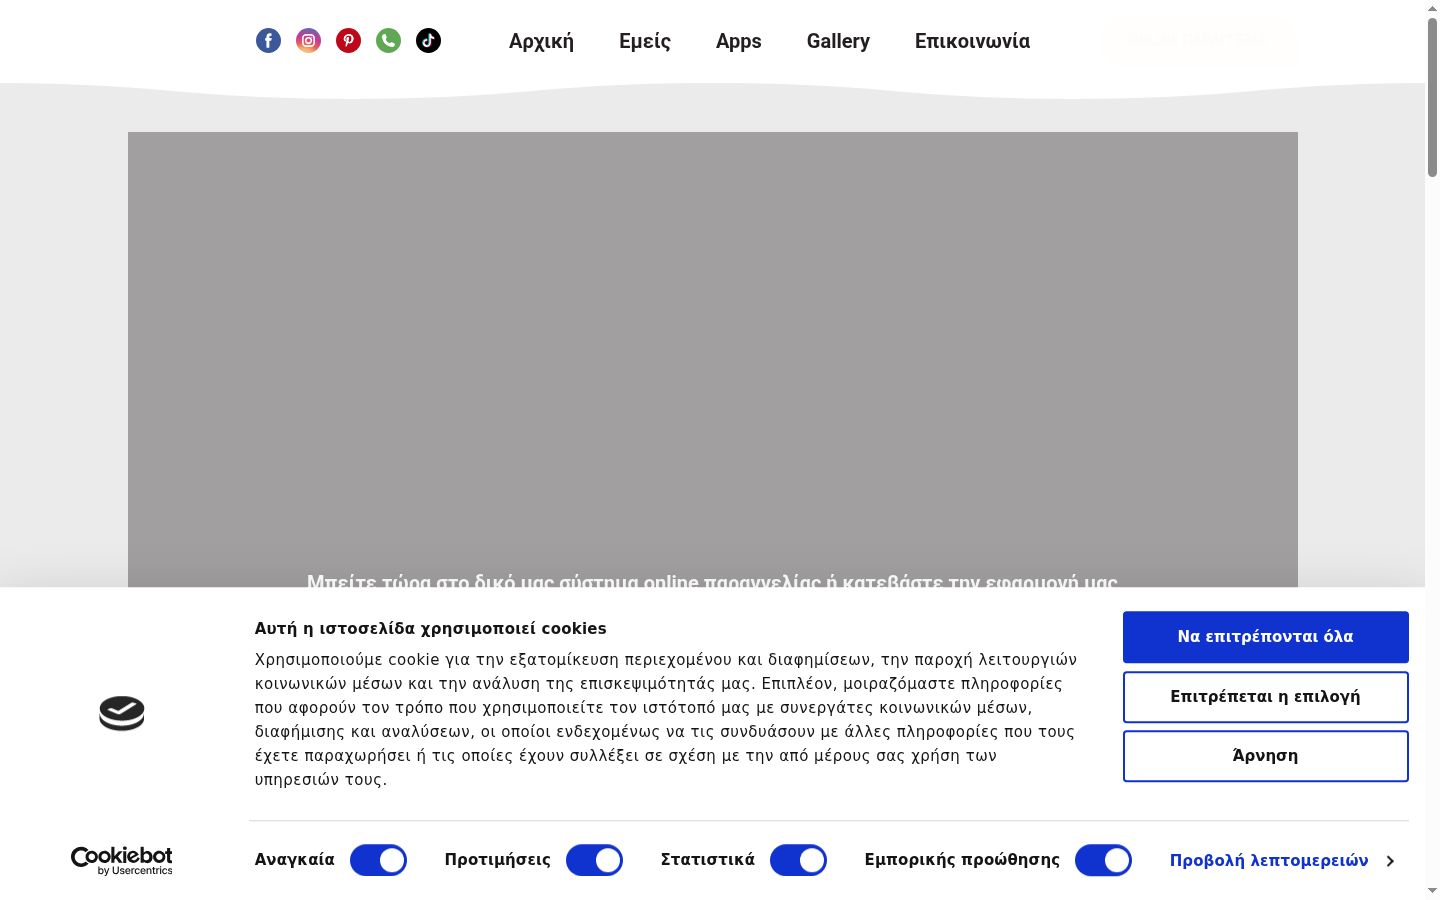Click the green phone call icon
1440x900 pixels.
click(388, 40)
